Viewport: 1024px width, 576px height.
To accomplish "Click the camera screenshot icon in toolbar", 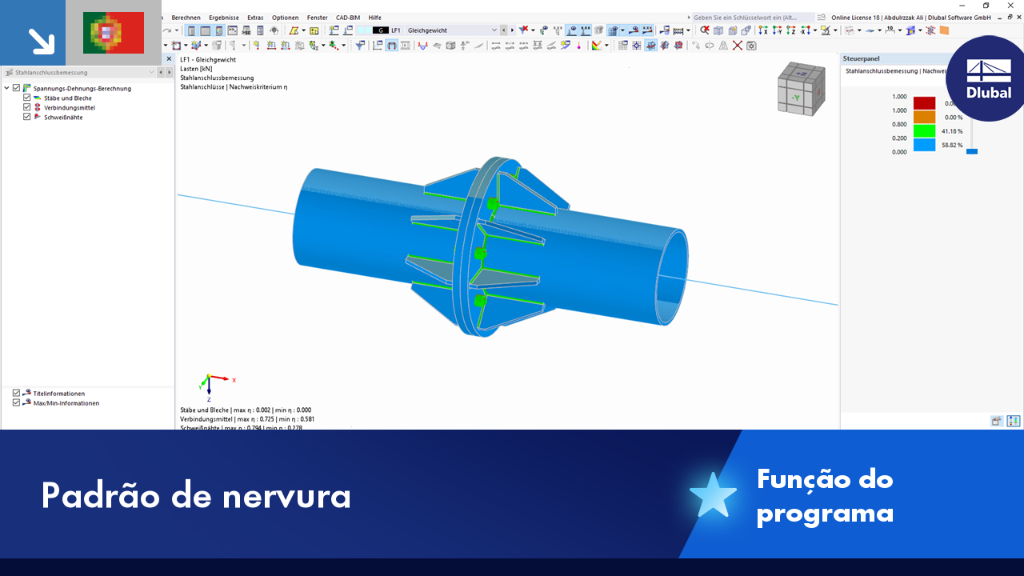I will [x=752, y=46].
